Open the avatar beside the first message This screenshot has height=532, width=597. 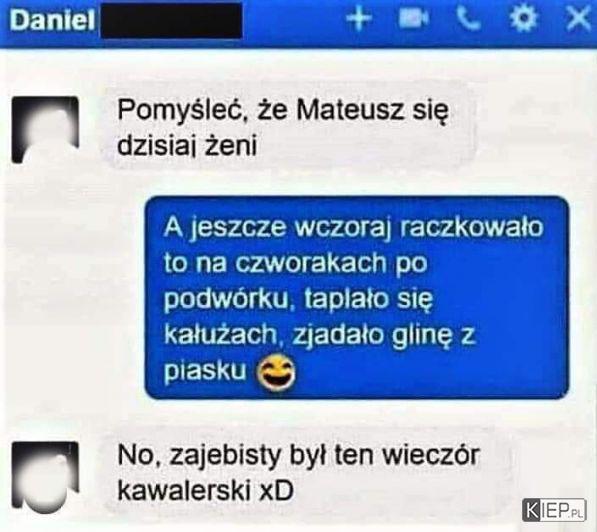(45, 130)
